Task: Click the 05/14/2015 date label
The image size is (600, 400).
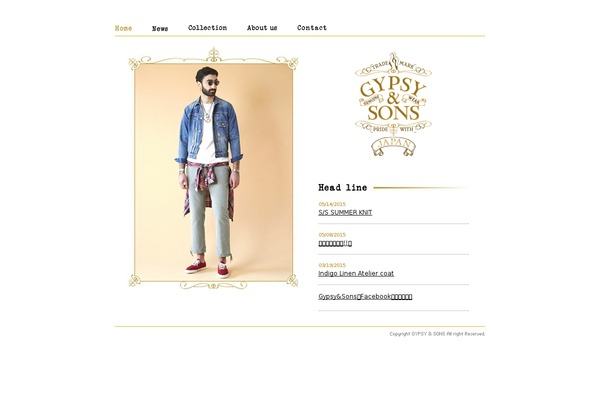Action: (332, 204)
